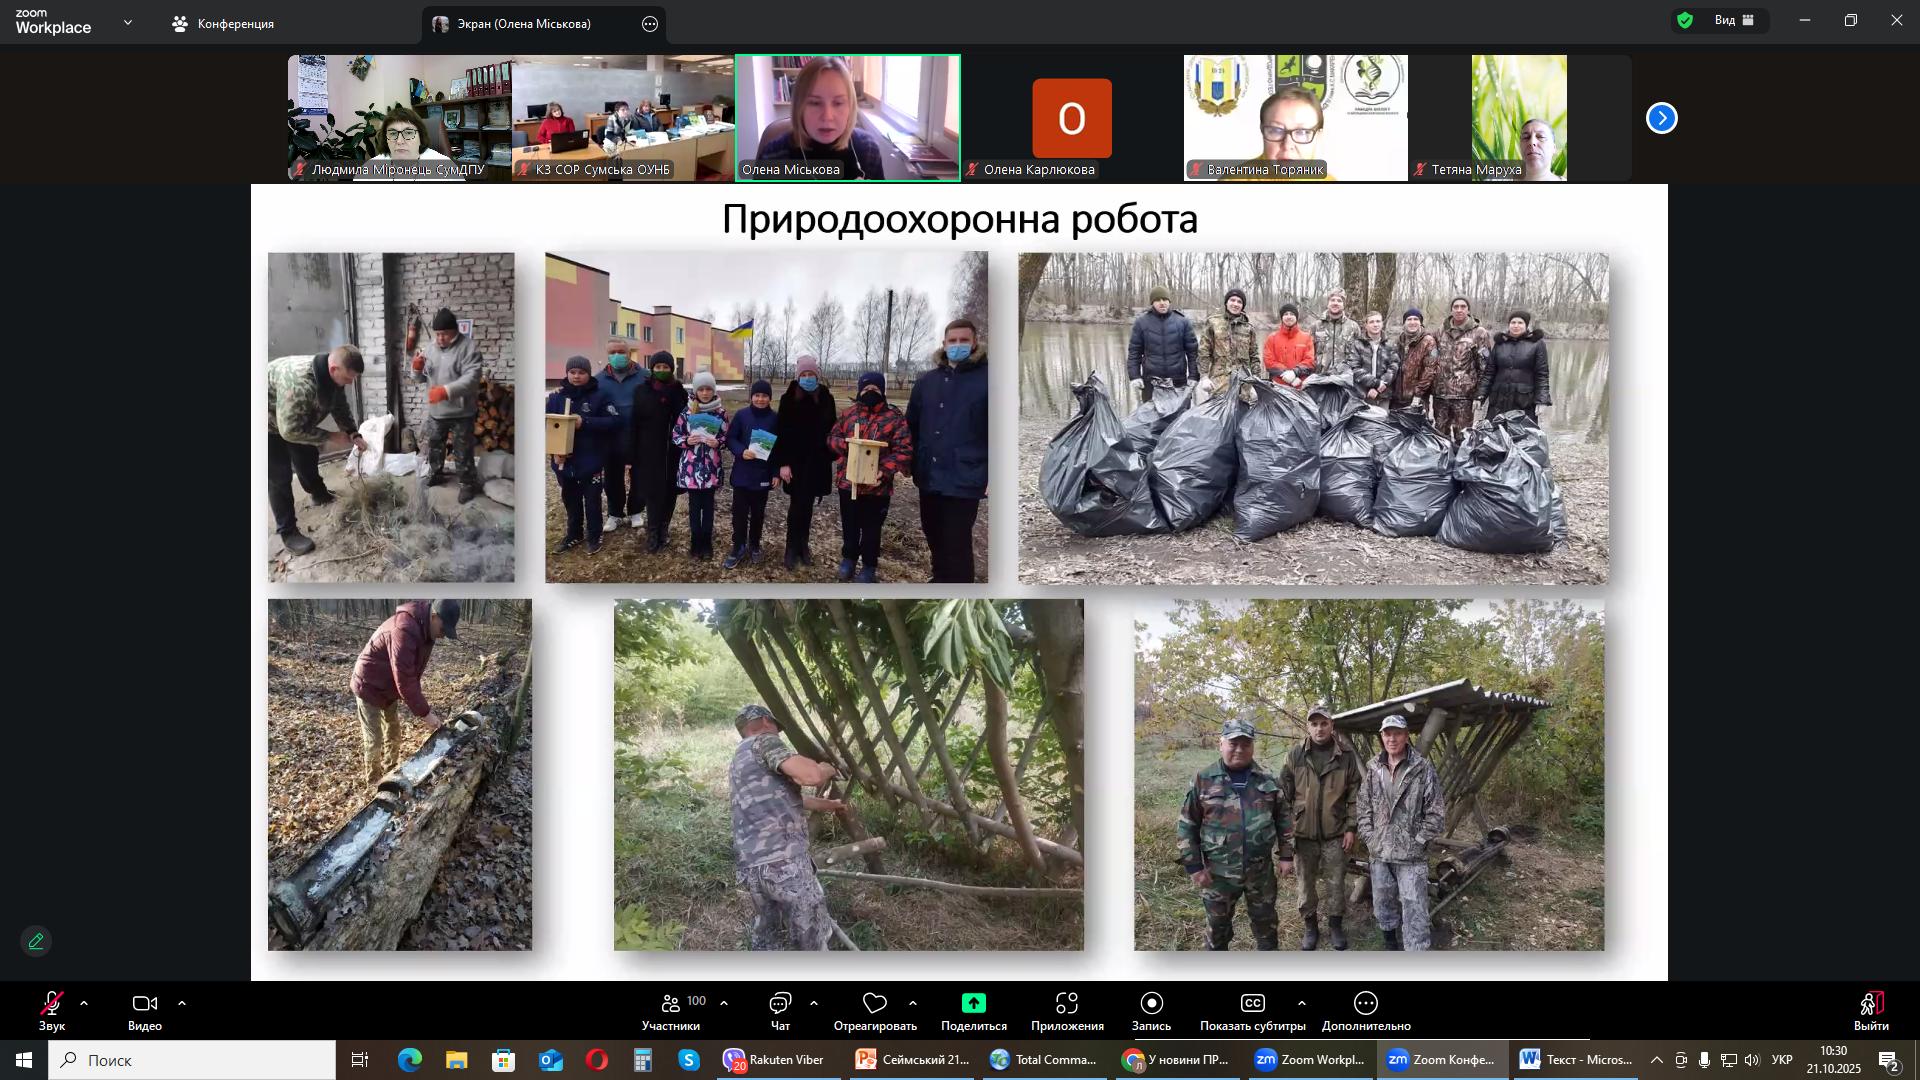Expand video options arrow next to Видео
1920x1080 pixels.
pyautogui.click(x=182, y=1003)
